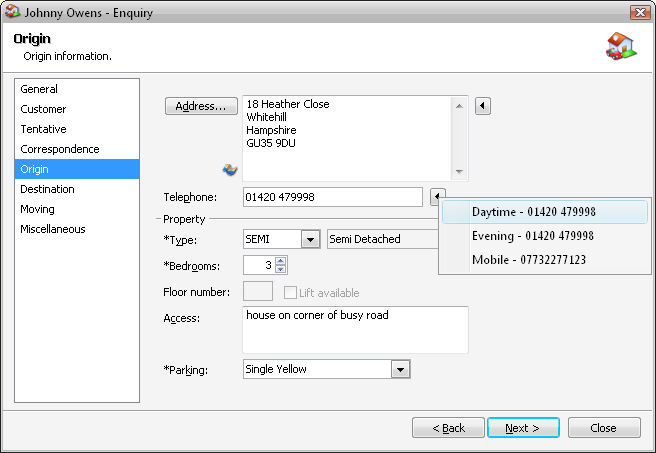Image resolution: width=656 pixels, height=453 pixels.
Task: Select Daytime phone number from popup
Action: tap(534, 212)
